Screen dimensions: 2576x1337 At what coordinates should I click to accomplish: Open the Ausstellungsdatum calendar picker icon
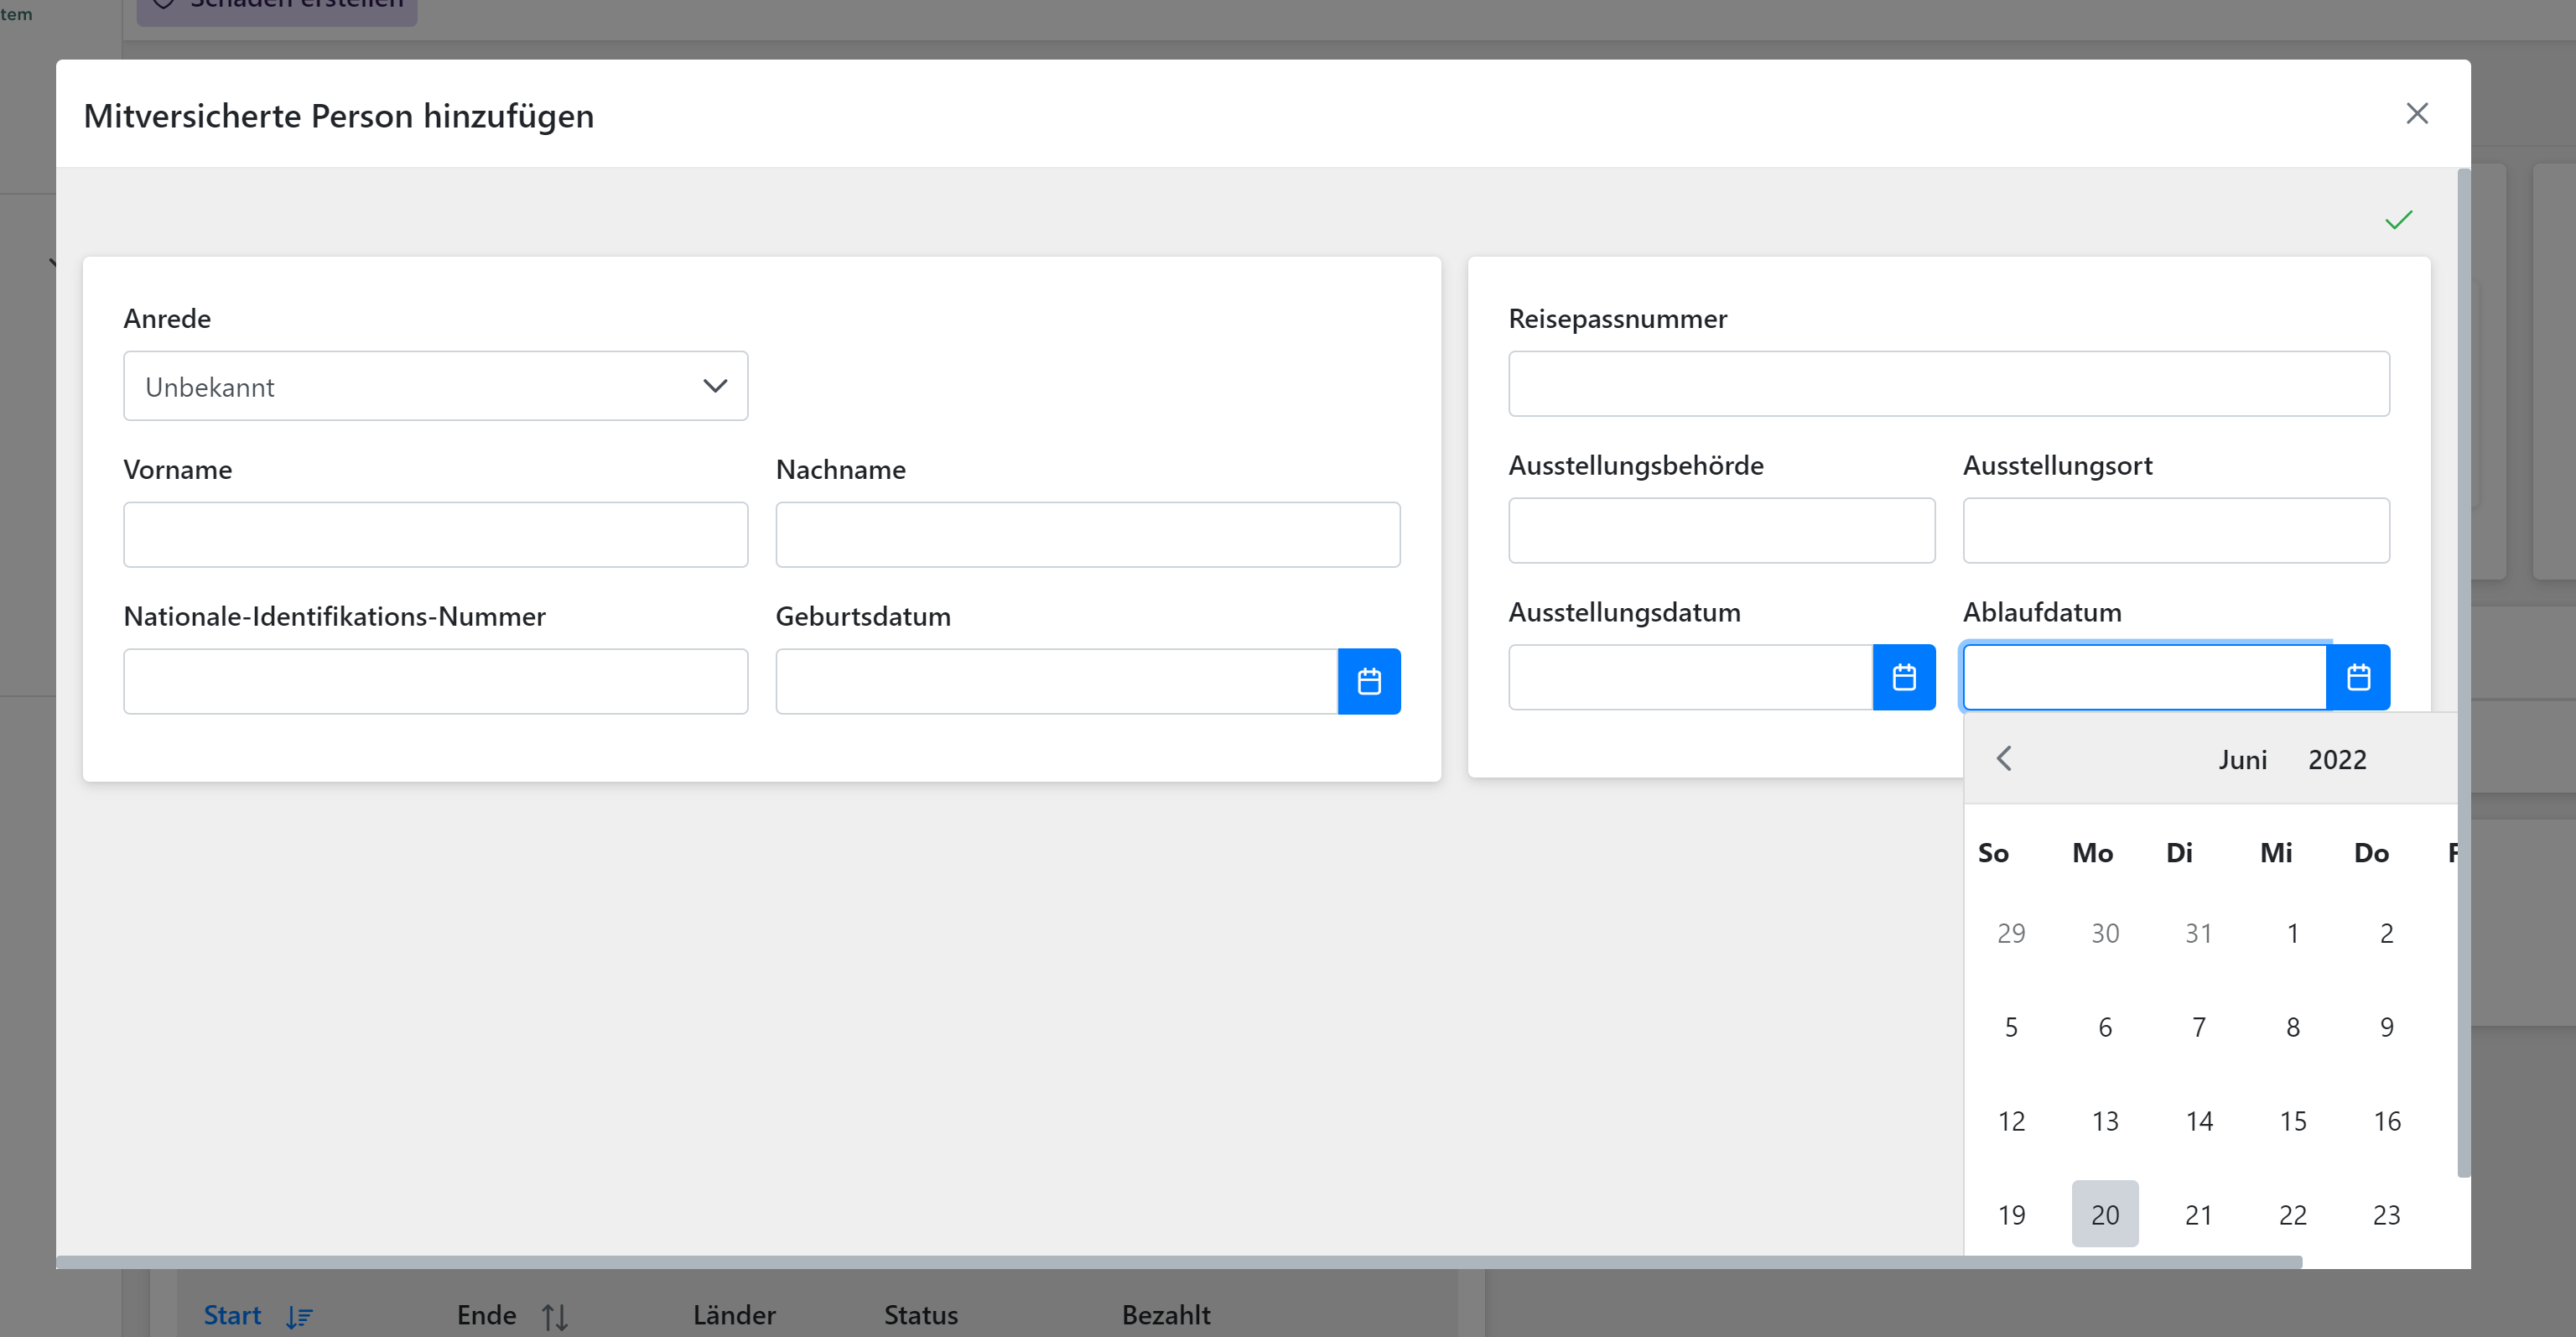(x=1905, y=677)
